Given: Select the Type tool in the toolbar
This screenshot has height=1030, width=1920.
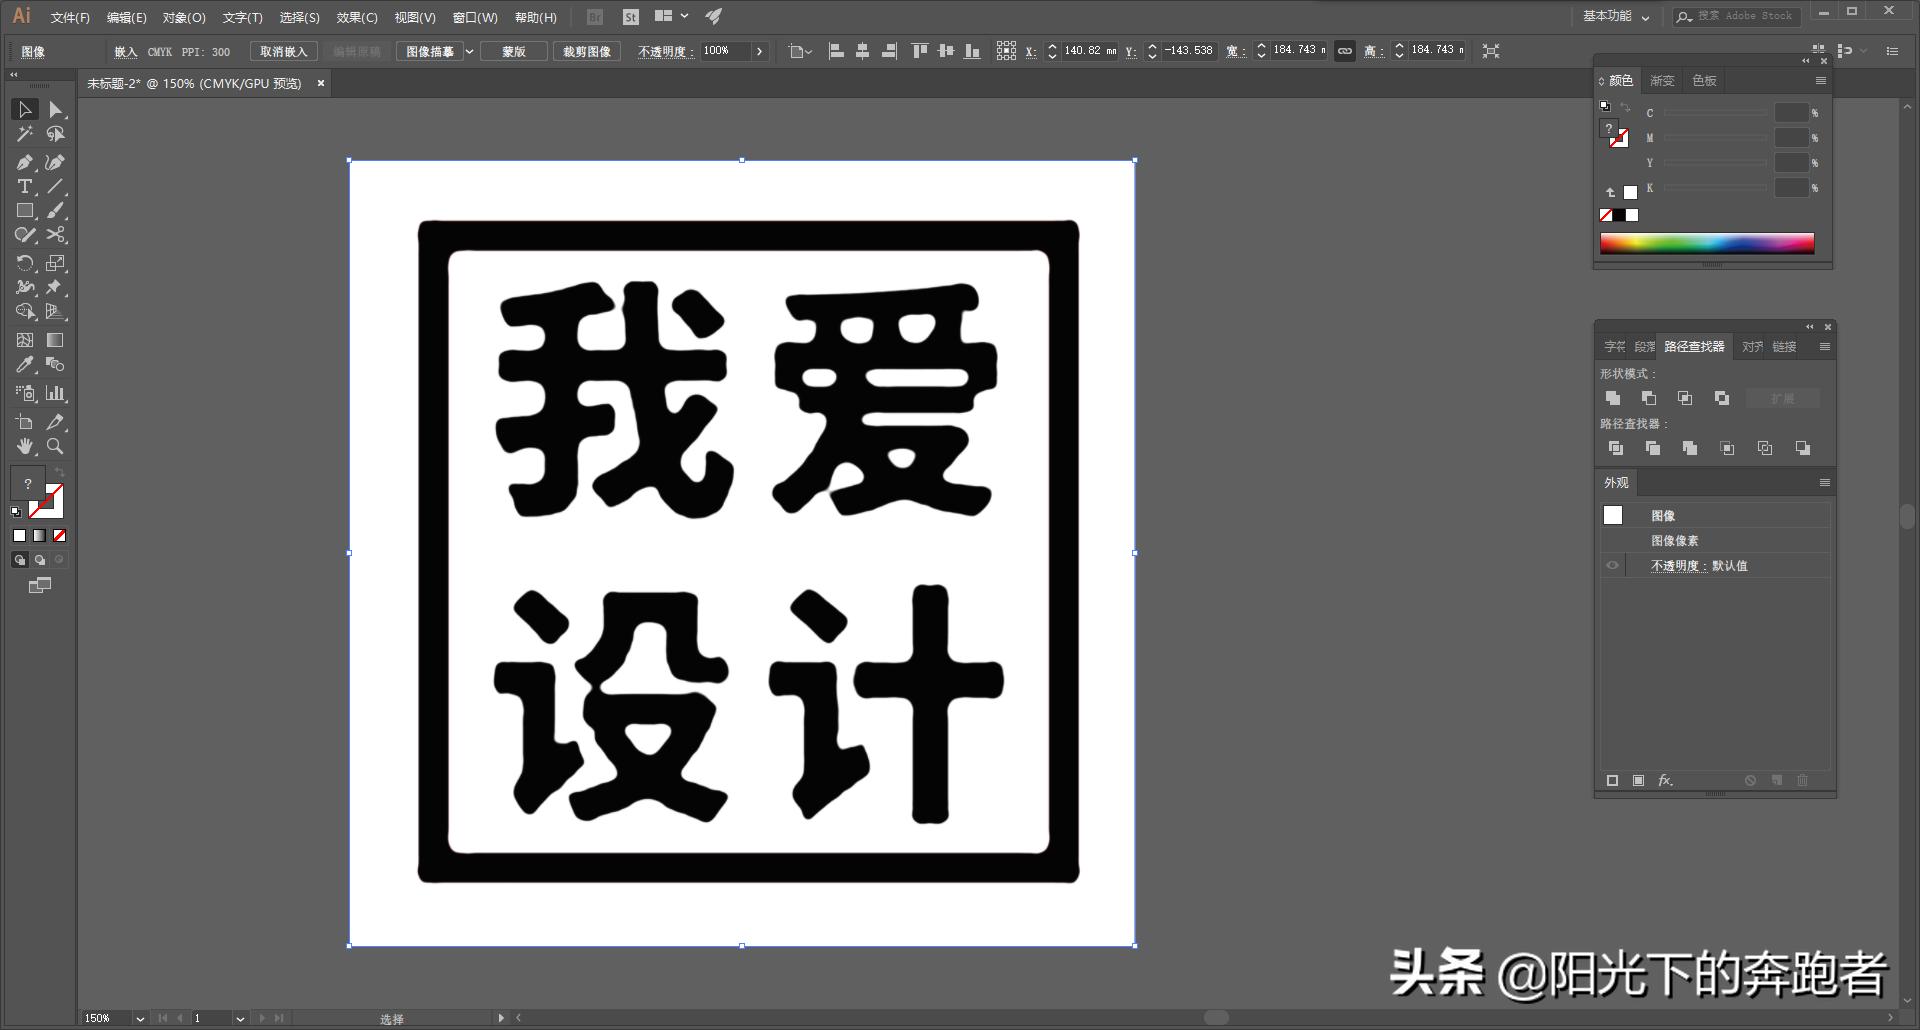Looking at the screenshot, I should click(24, 186).
